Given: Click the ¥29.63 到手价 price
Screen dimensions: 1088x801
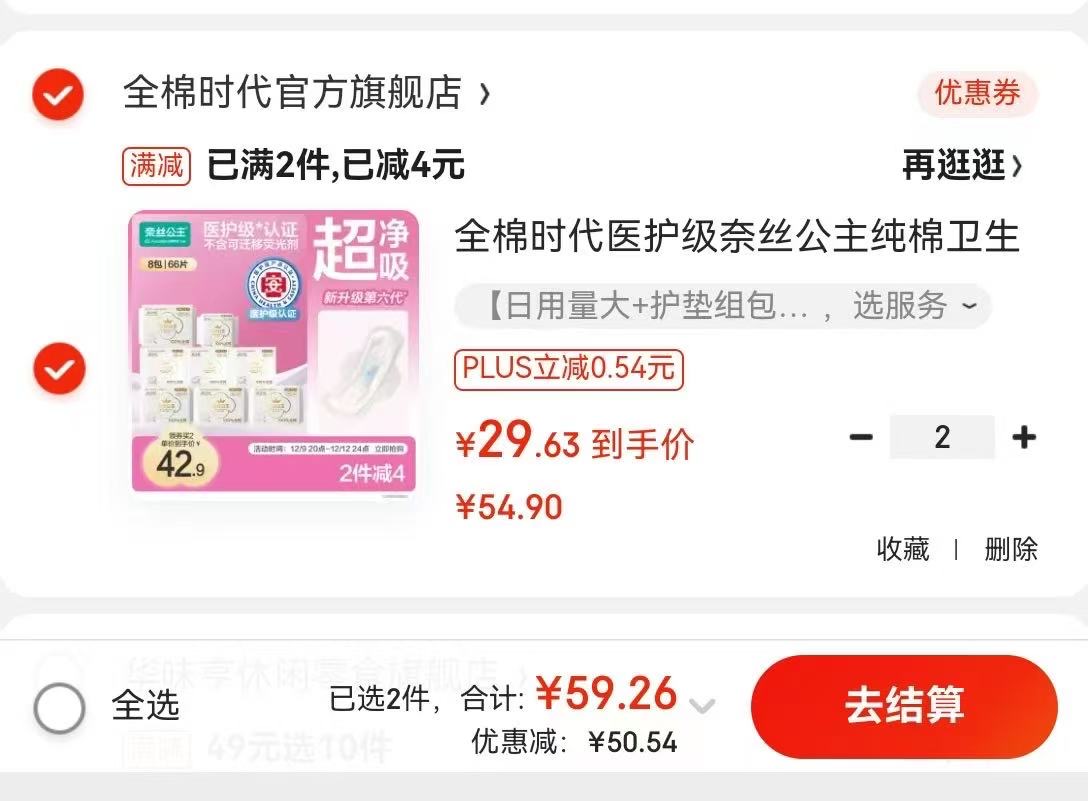Looking at the screenshot, I should [575, 441].
